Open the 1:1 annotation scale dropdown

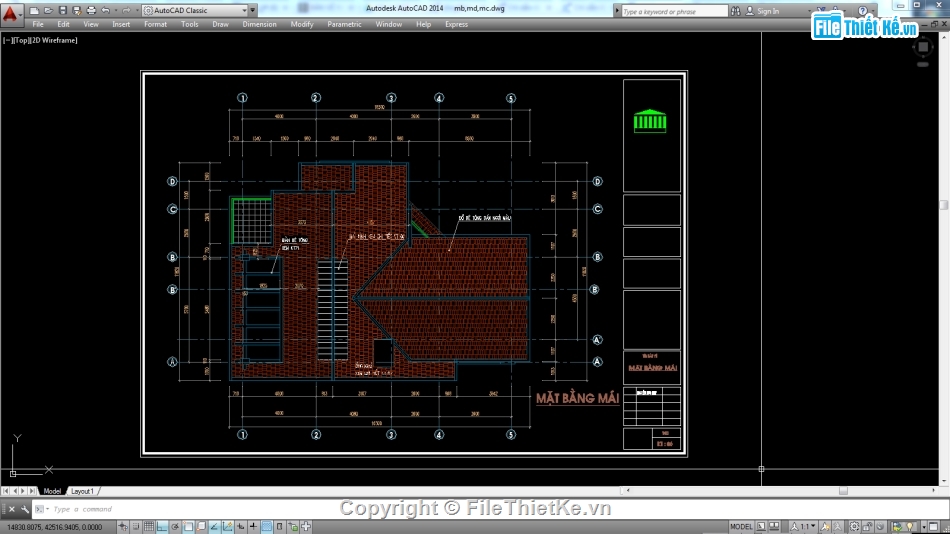803,526
